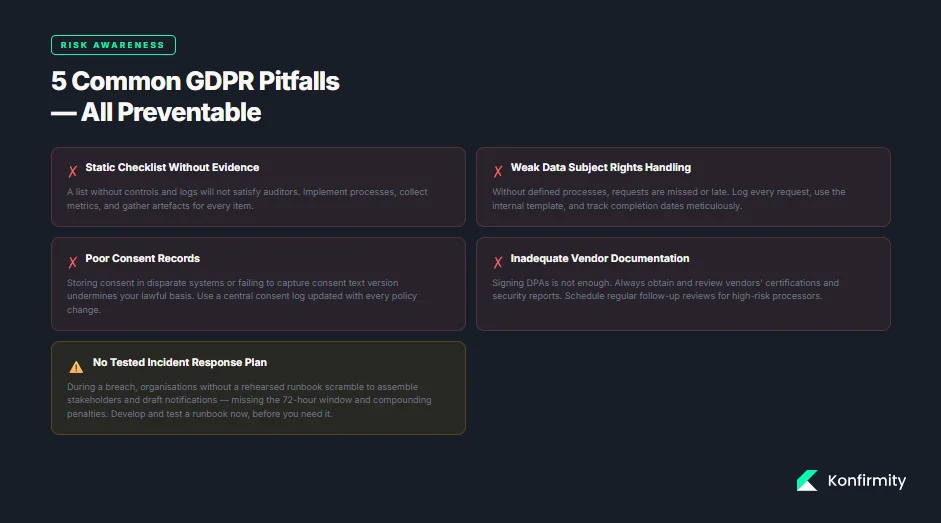Click the line 'penalties. Develop and test a runbook now'

point(199,414)
